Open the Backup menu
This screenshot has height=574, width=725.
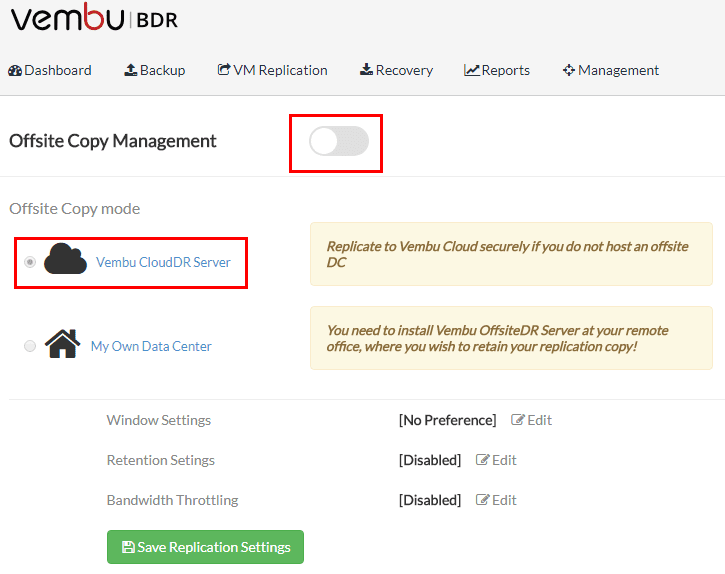click(155, 70)
